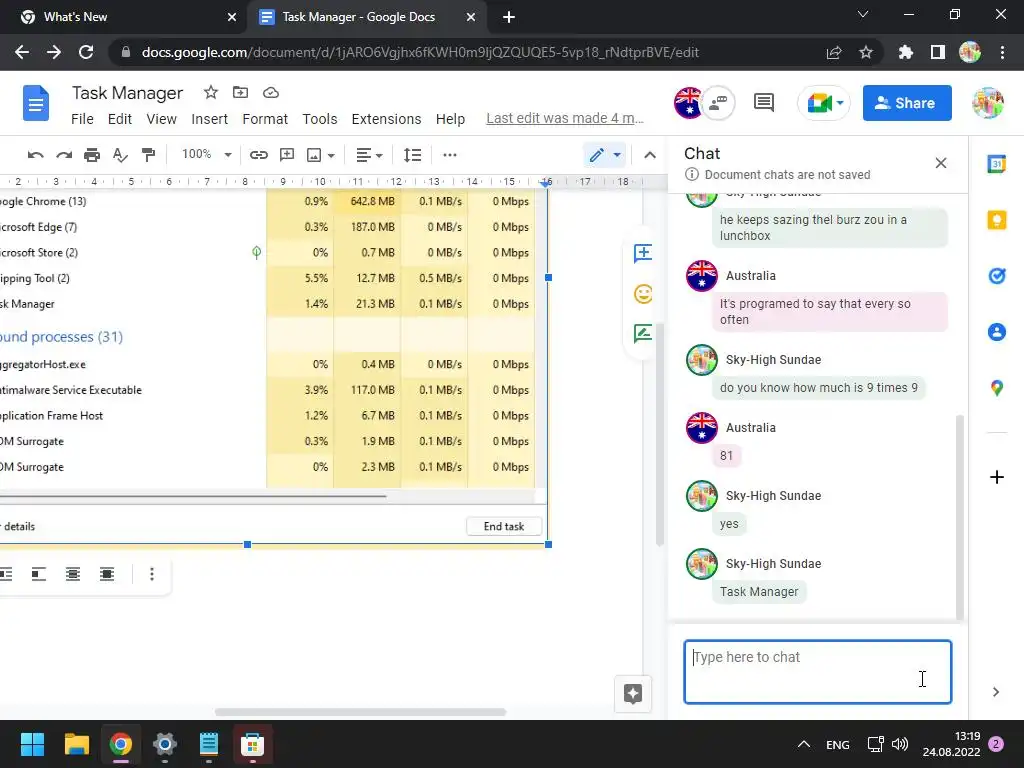Open the File menu
Image resolution: width=1024 pixels, height=768 pixels.
tap(82, 119)
